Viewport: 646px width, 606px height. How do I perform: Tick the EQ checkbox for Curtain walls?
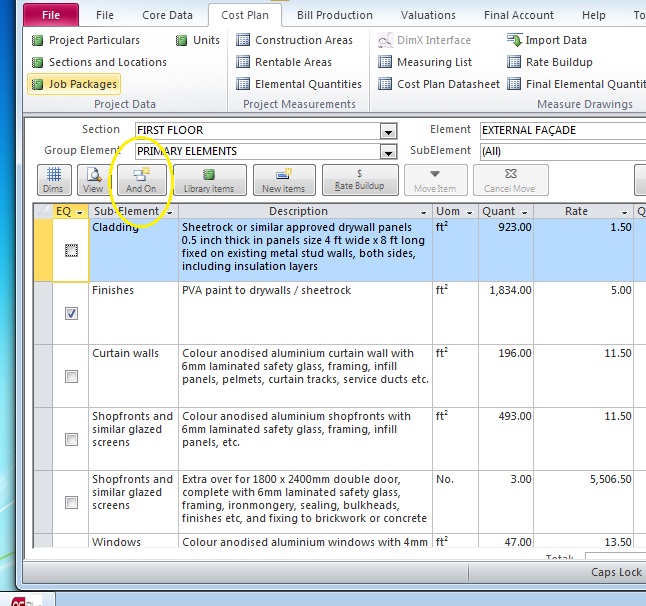click(71, 377)
